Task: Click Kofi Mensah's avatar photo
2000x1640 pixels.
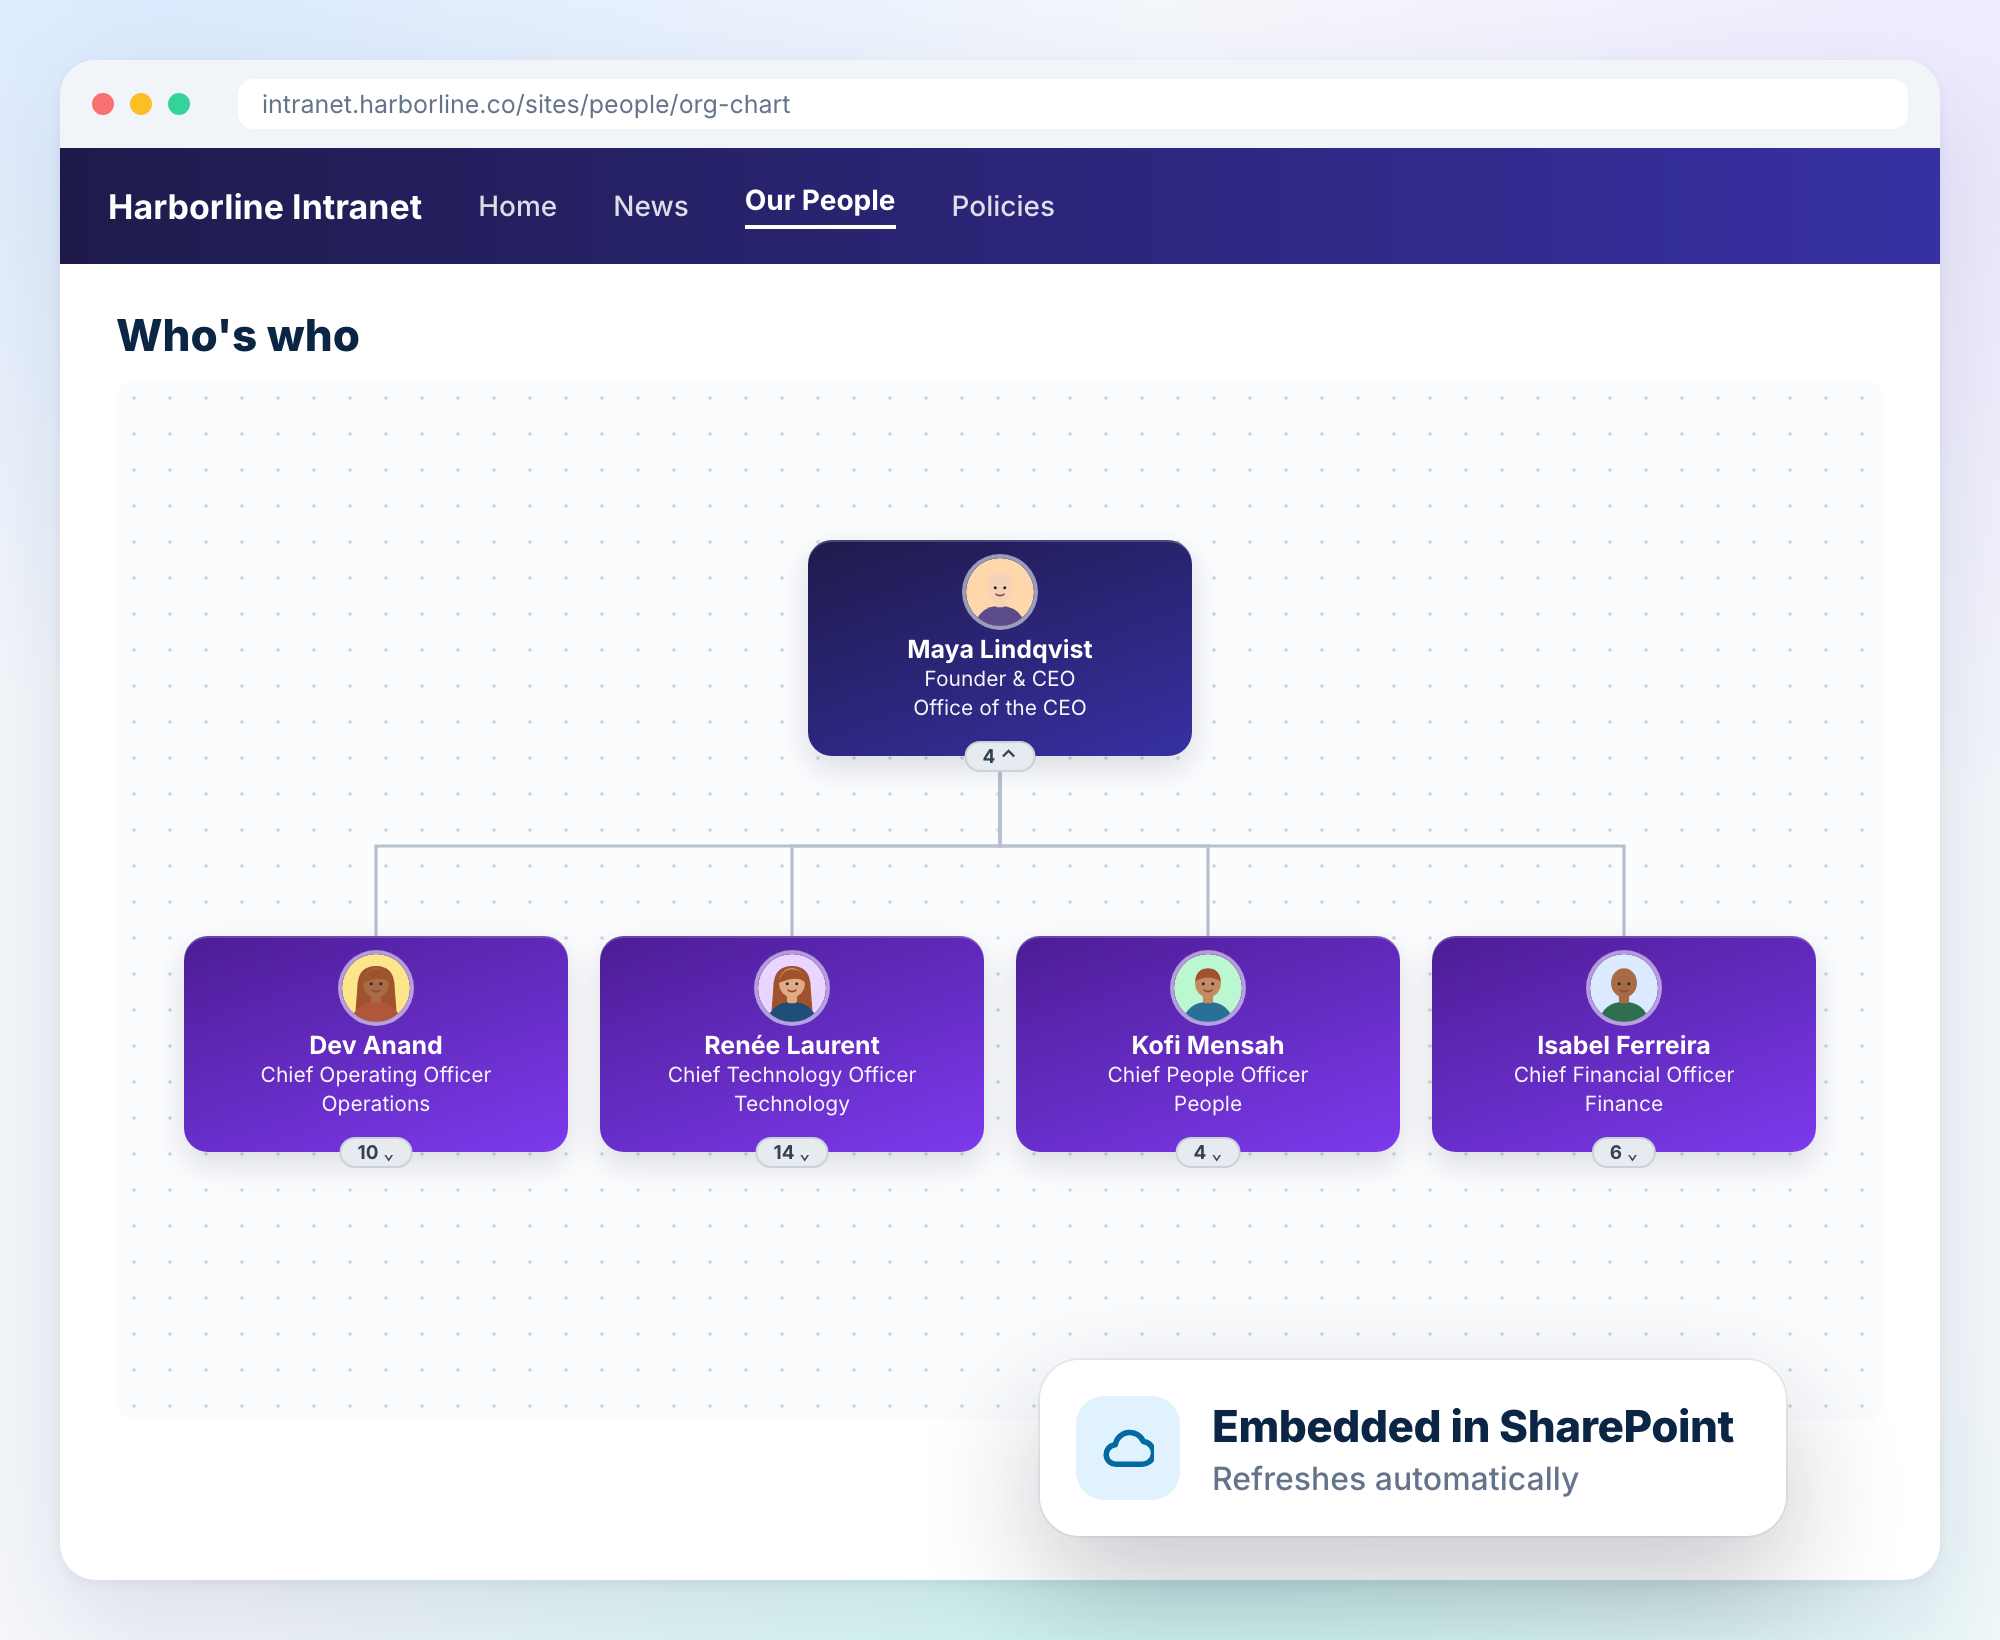Action: pos(1208,988)
